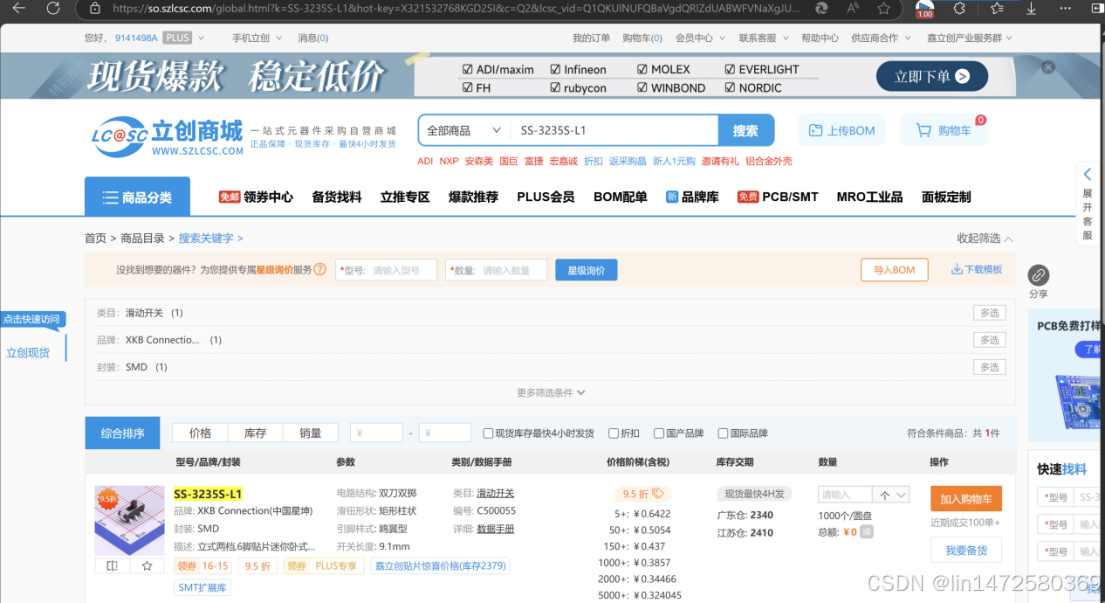Screen dimensions: 1105x603
Task: Click the read aloud icon in address bar
Action: (x=852, y=8)
